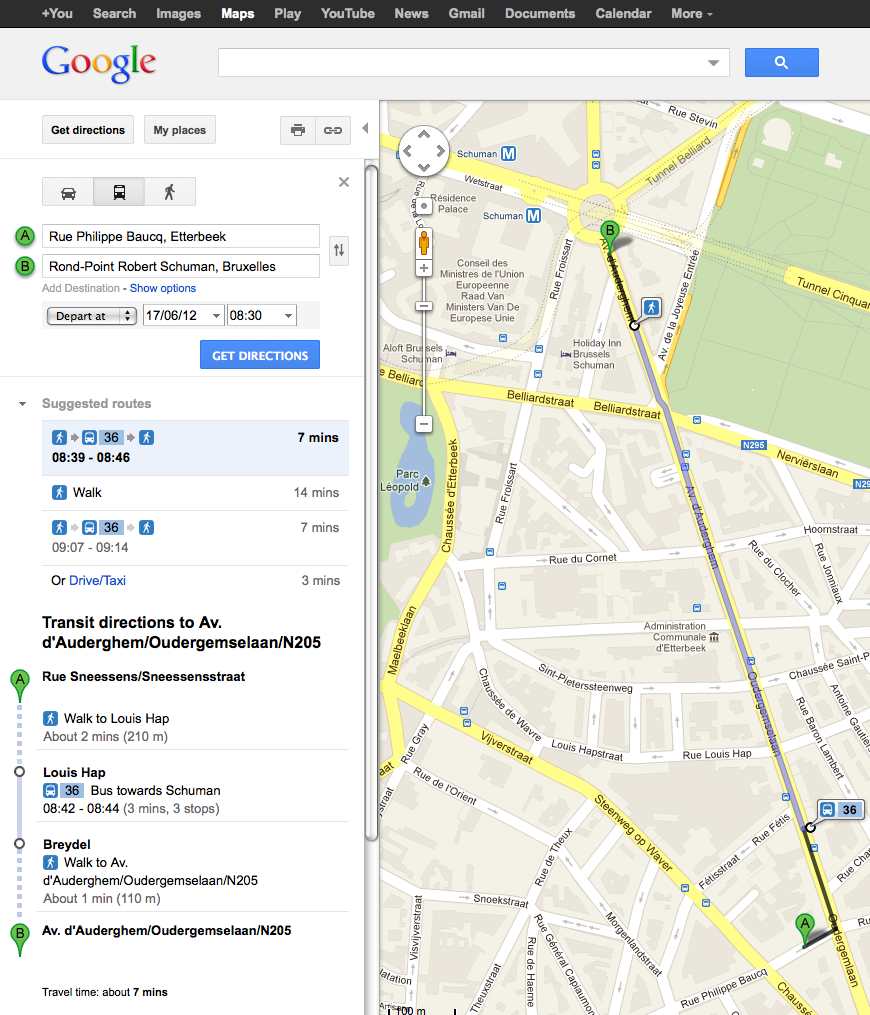Viewport: 870px width, 1015px height.
Task: Print the directions with the printer icon
Action: pos(298,130)
